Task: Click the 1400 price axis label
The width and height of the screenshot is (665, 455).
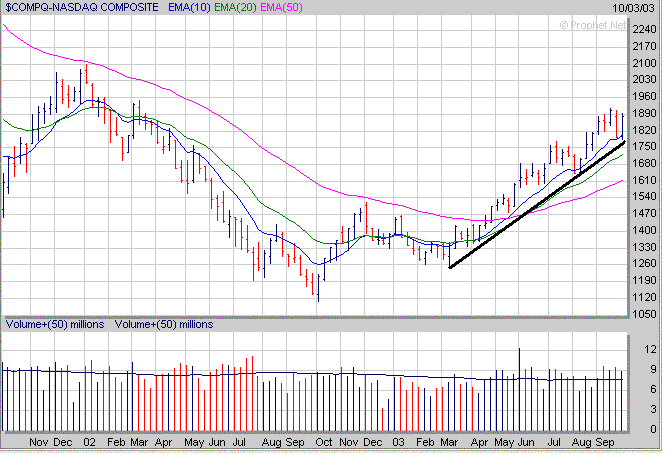Action: point(644,230)
